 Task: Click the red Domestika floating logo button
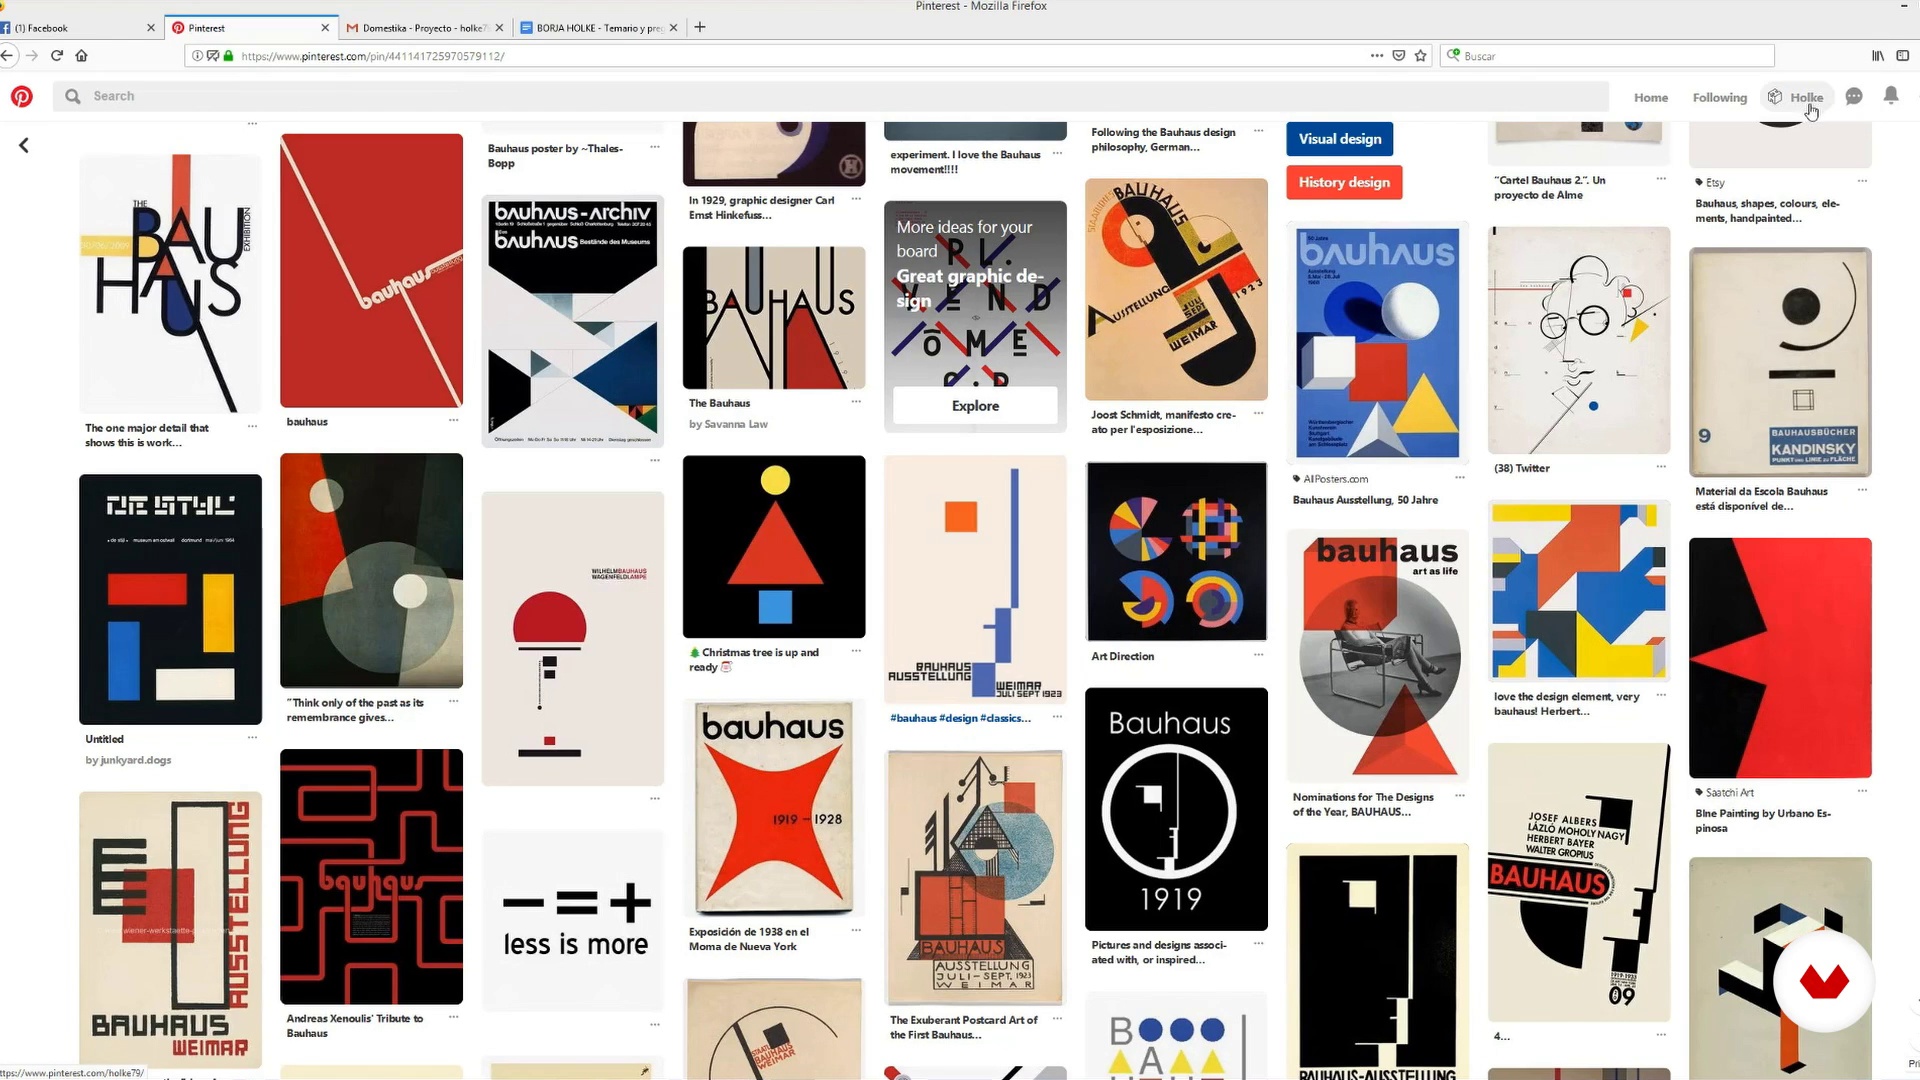(1824, 981)
